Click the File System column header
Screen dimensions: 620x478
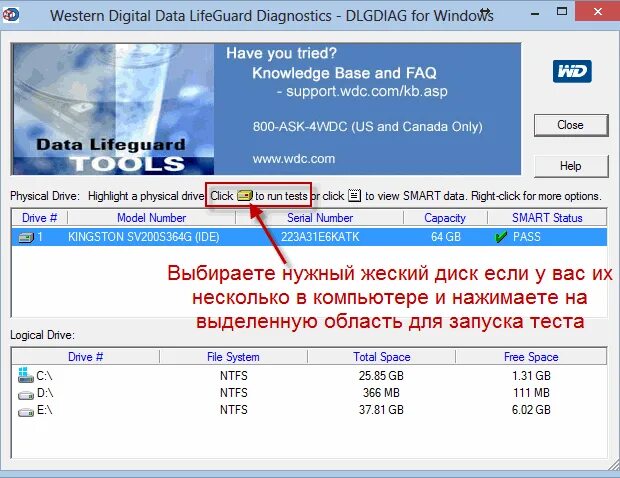click(x=233, y=357)
